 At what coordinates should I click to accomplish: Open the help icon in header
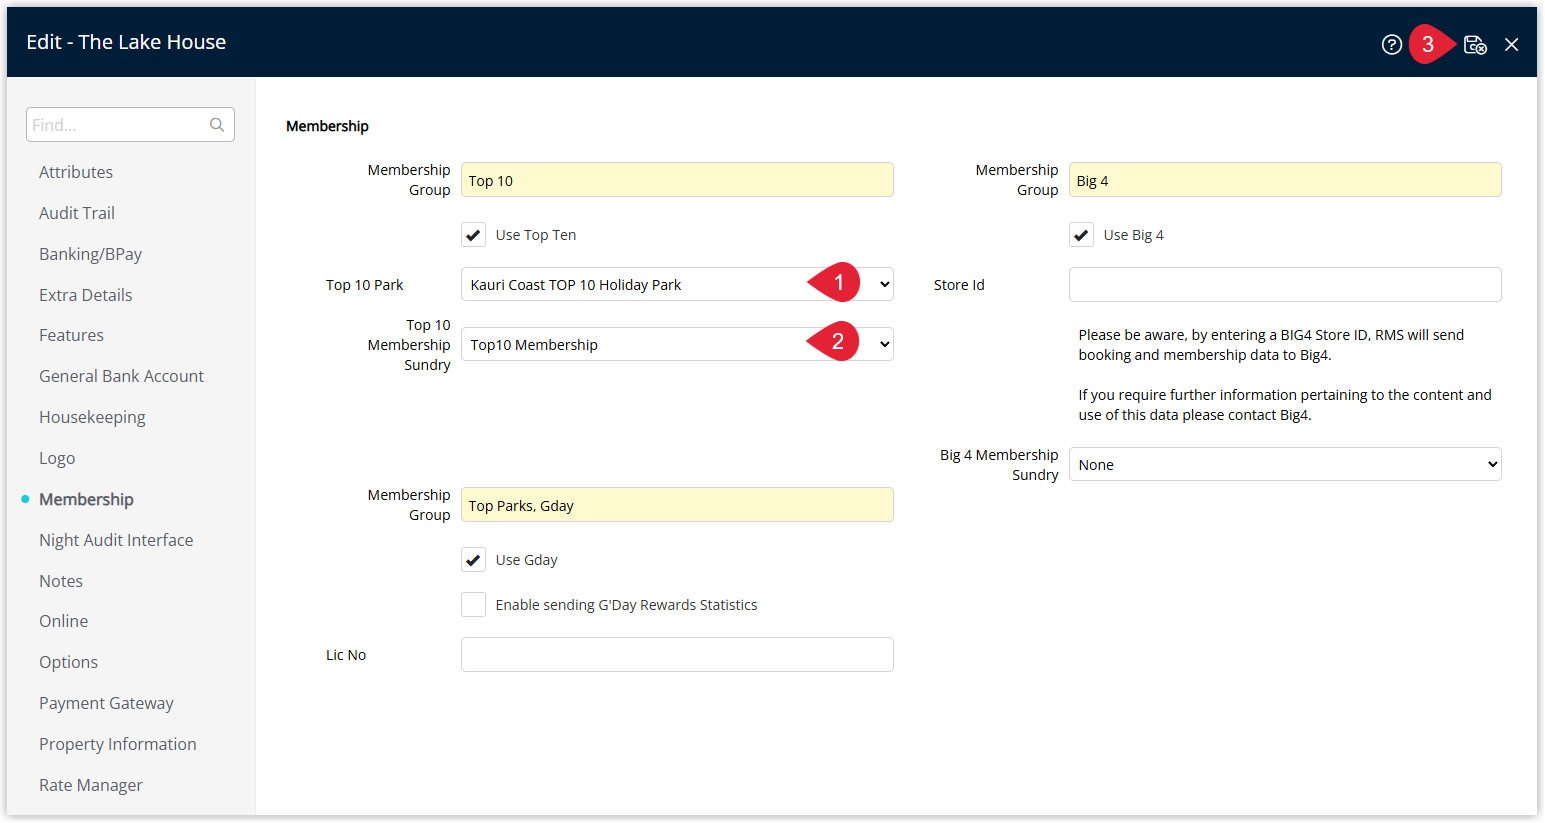(1391, 44)
